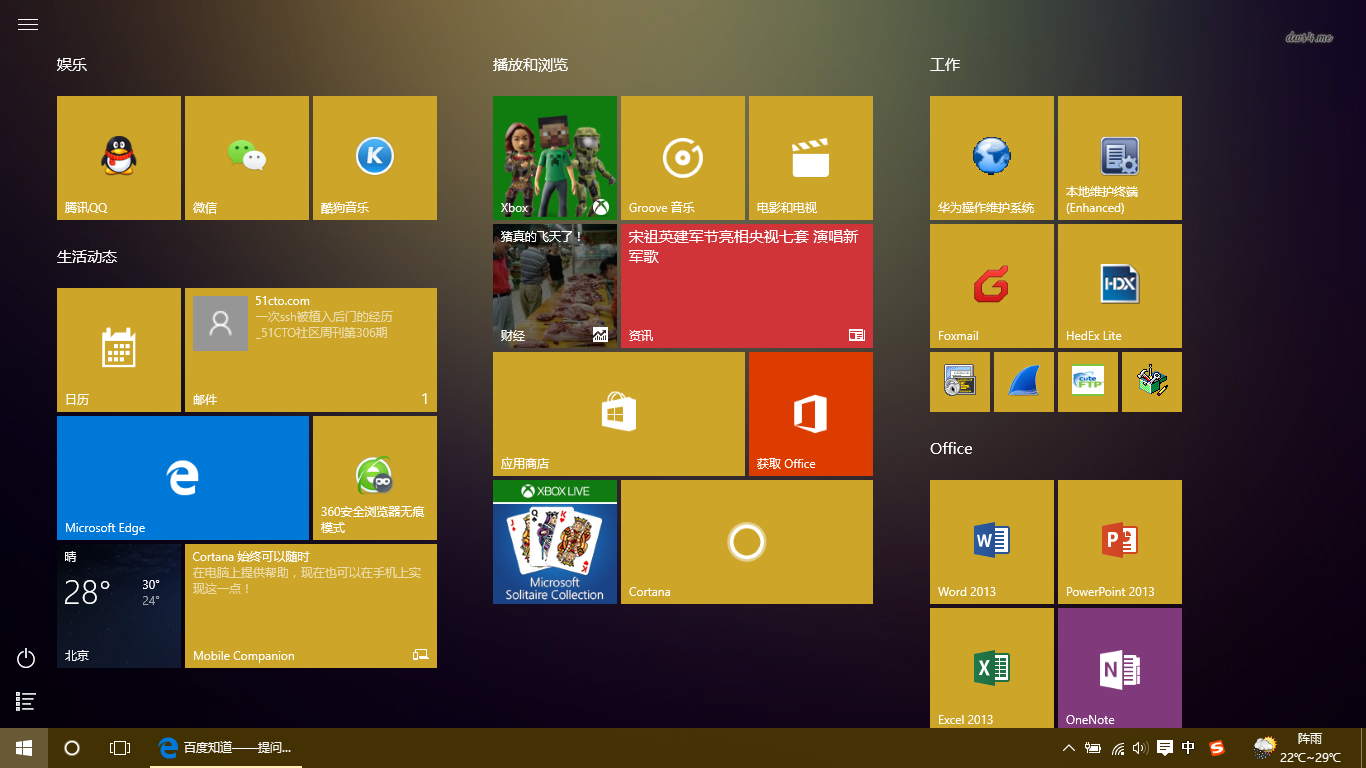Launch the Word 2013 tile
The height and width of the screenshot is (768, 1366).
point(992,542)
